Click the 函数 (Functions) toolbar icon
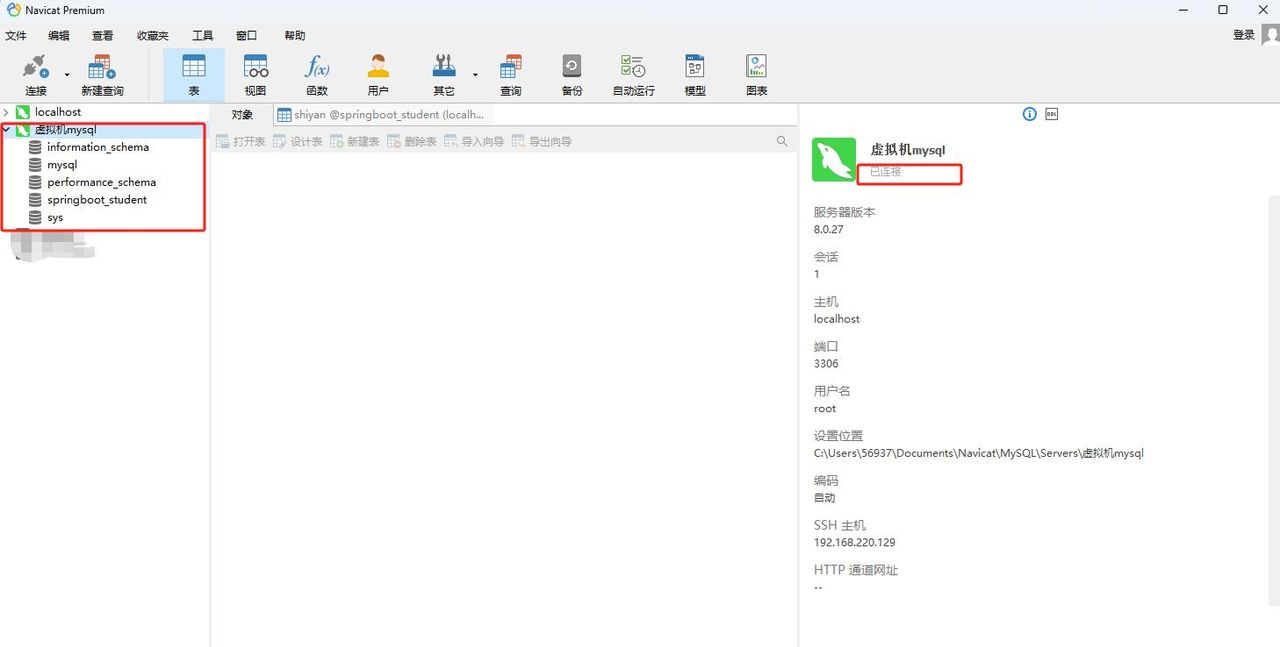Viewport: 1280px width, 647px height. (x=316, y=72)
